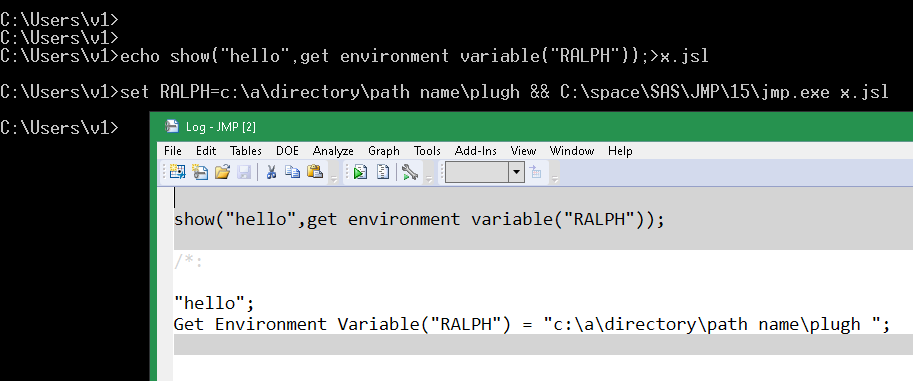913x381 pixels.
Task: Click the New Script toolbar icon
Action: (200, 172)
